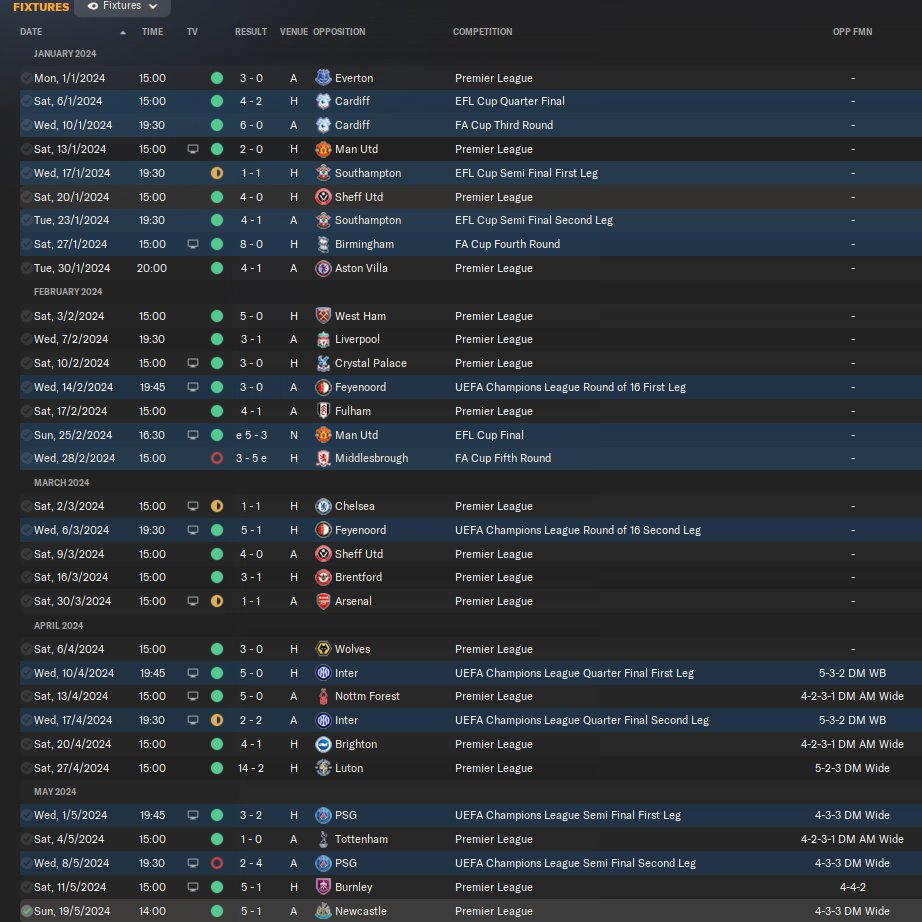
Task: Click Chelsea club badge icon
Action: click(323, 506)
